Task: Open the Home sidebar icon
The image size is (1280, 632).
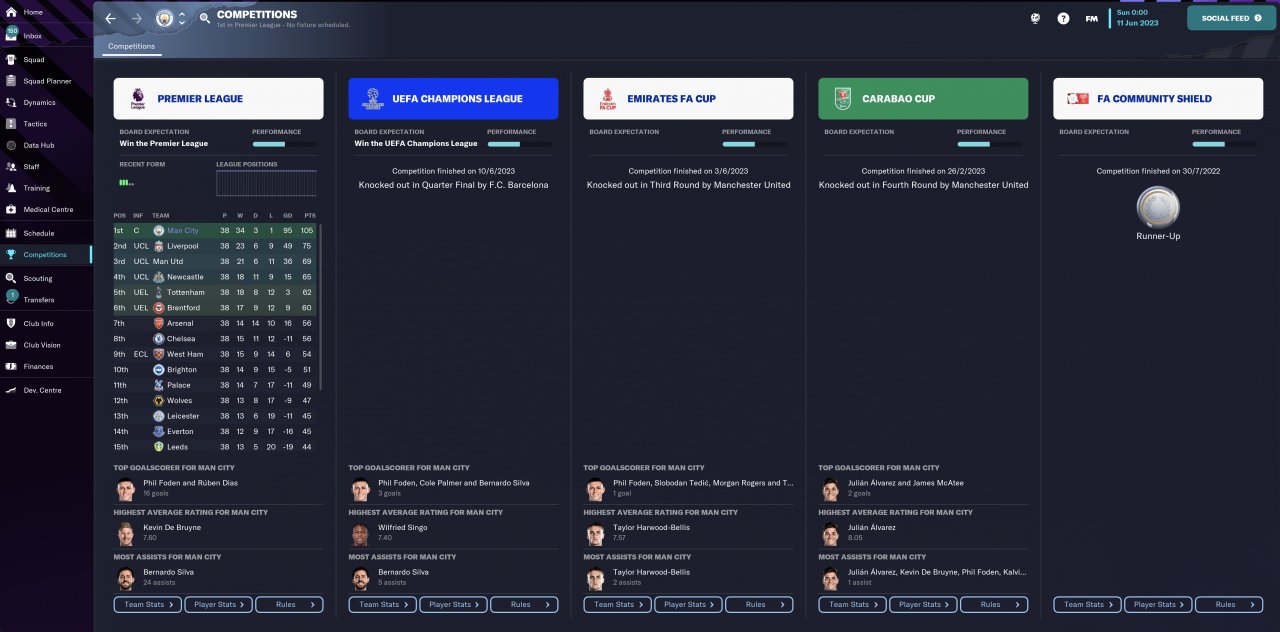Action: (x=12, y=12)
